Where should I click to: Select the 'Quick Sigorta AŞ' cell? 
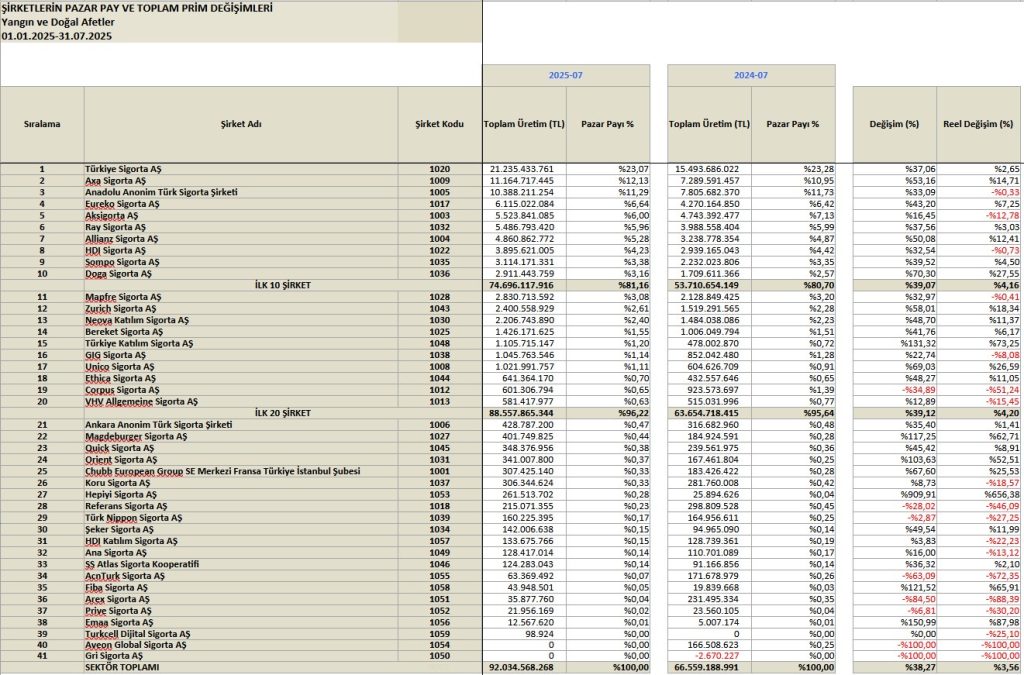pos(241,448)
